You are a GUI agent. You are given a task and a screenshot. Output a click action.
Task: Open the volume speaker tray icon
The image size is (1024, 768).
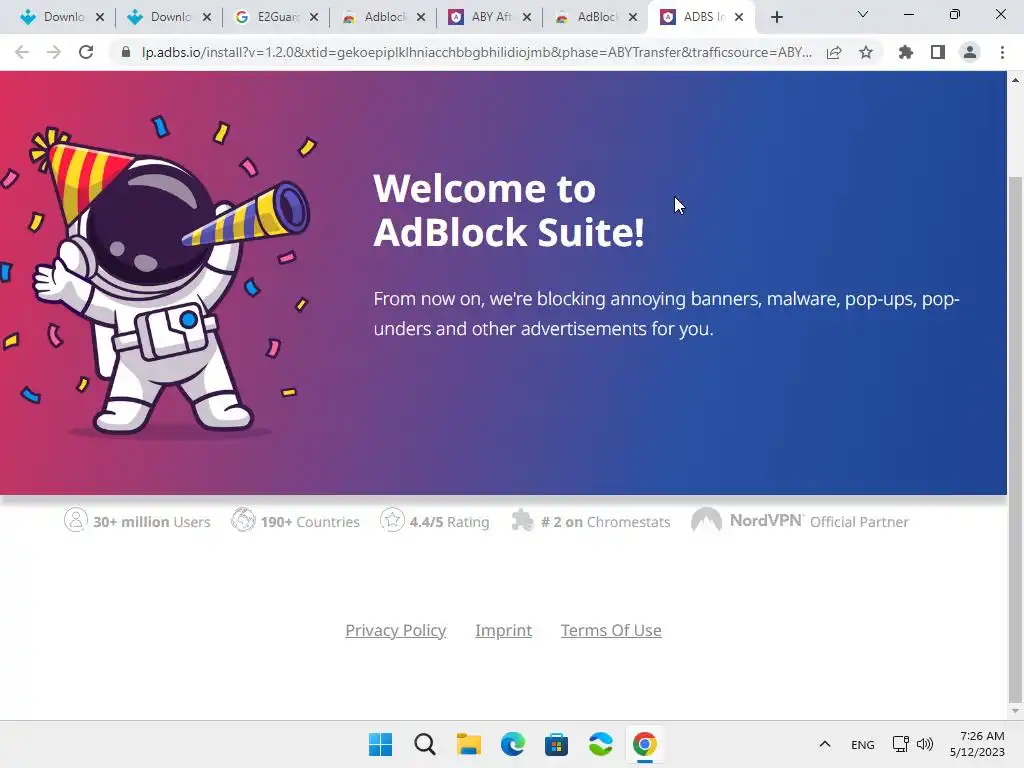click(925, 744)
